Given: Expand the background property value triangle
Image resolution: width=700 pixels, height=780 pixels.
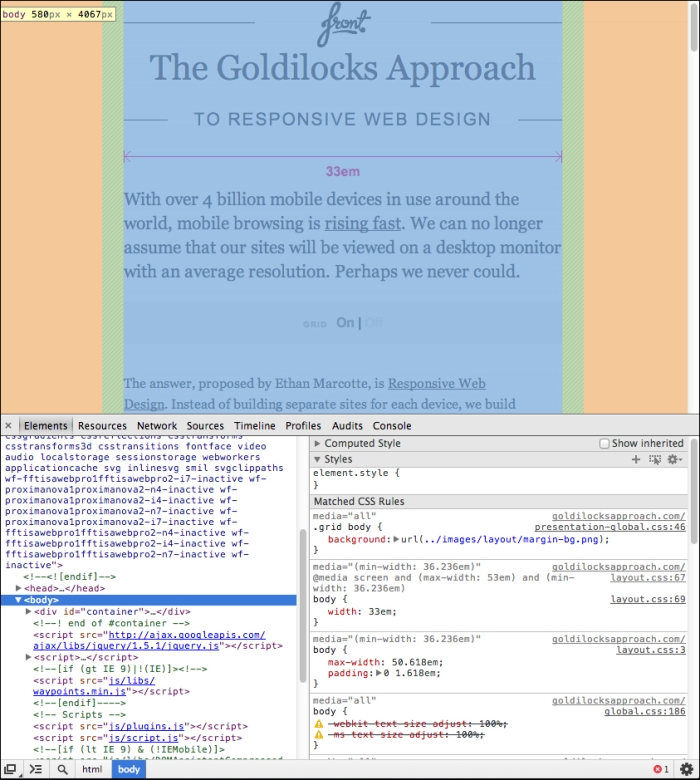Looking at the screenshot, I should (x=397, y=539).
